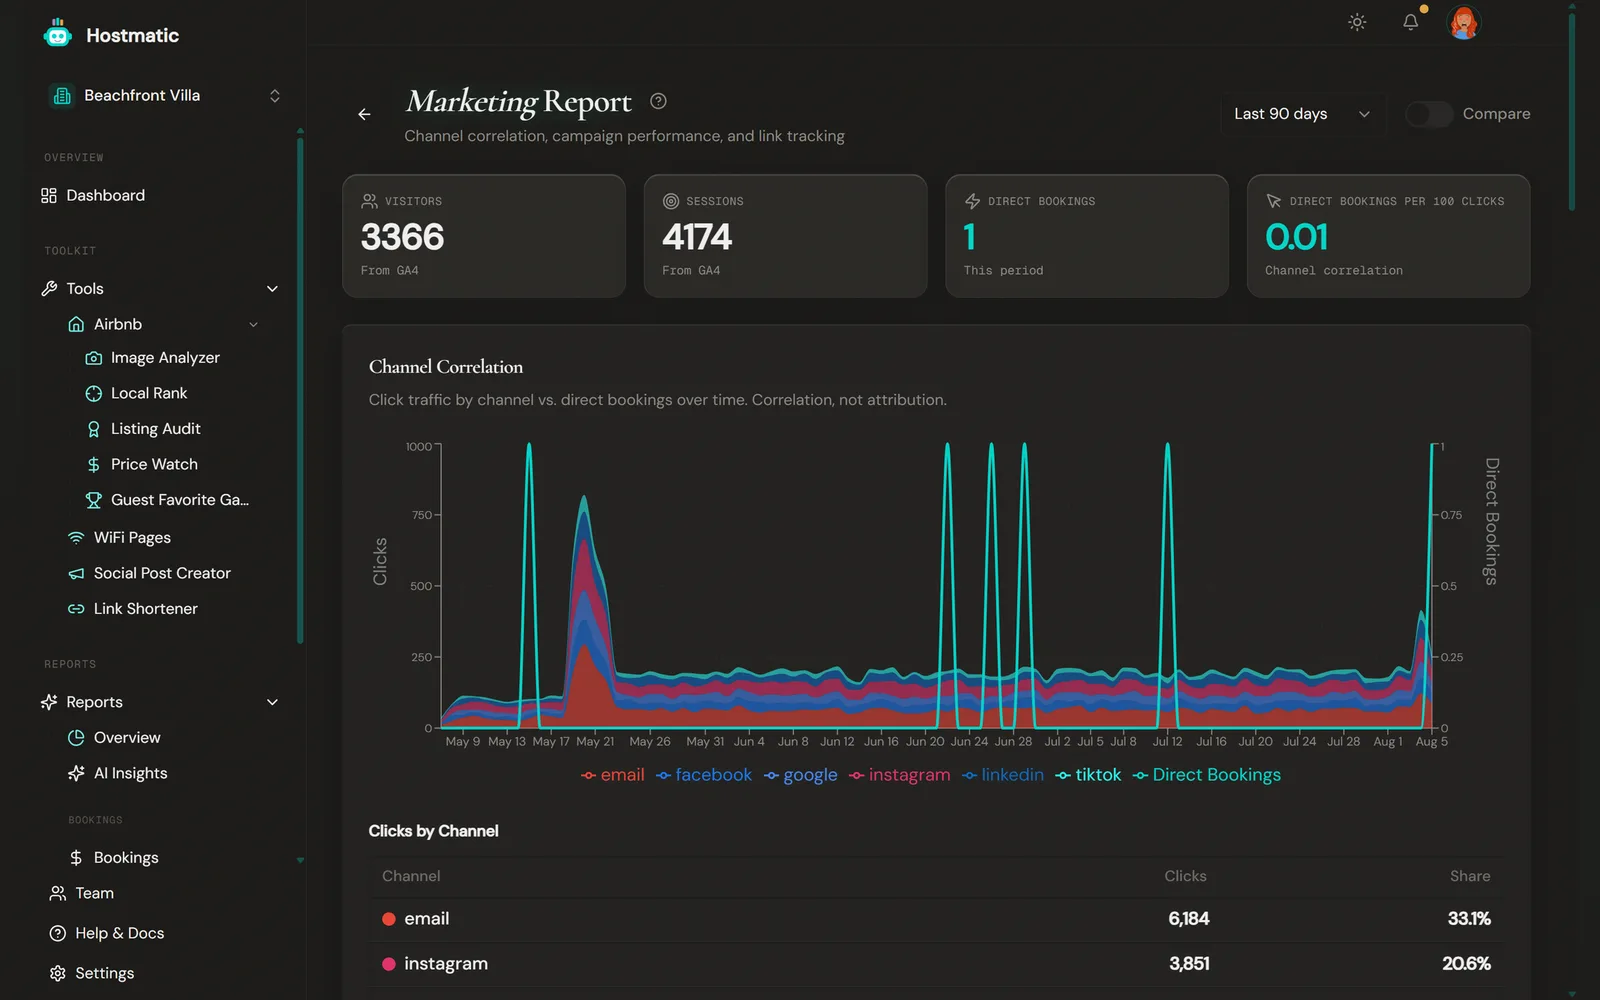Open notifications bell icon
Image resolution: width=1600 pixels, height=1000 pixels.
click(x=1410, y=22)
